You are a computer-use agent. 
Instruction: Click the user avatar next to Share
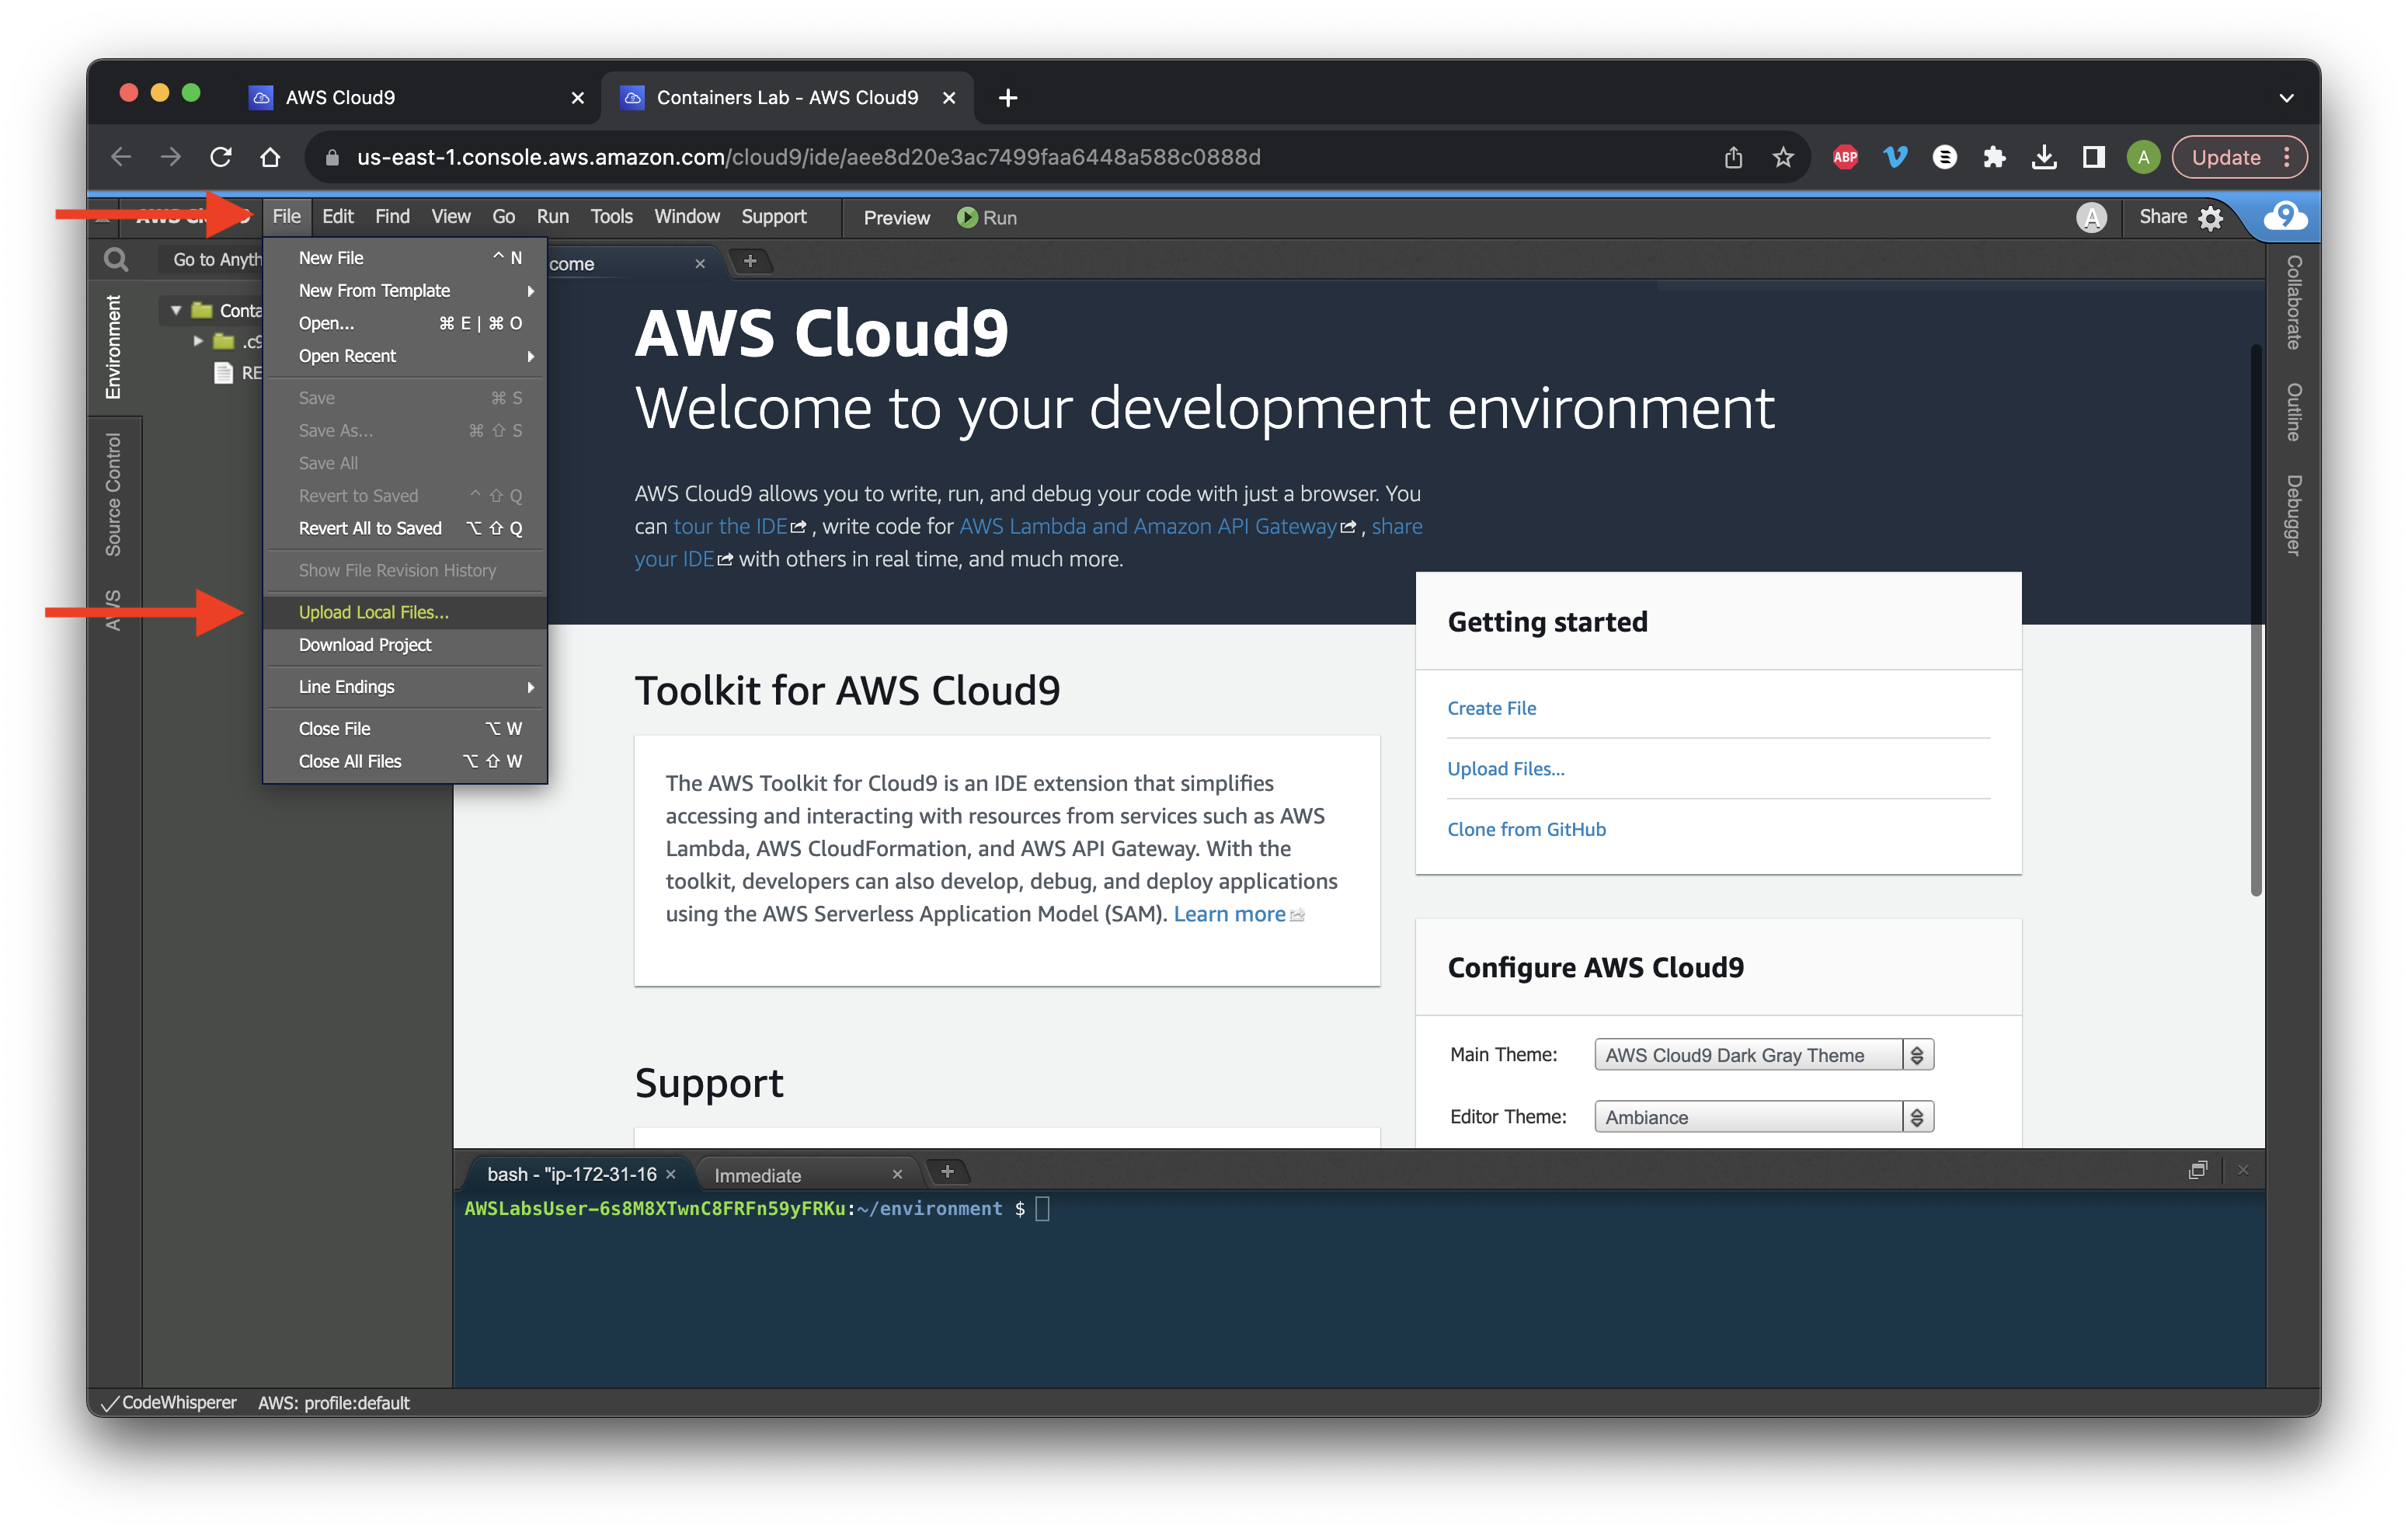click(x=2091, y=218)
